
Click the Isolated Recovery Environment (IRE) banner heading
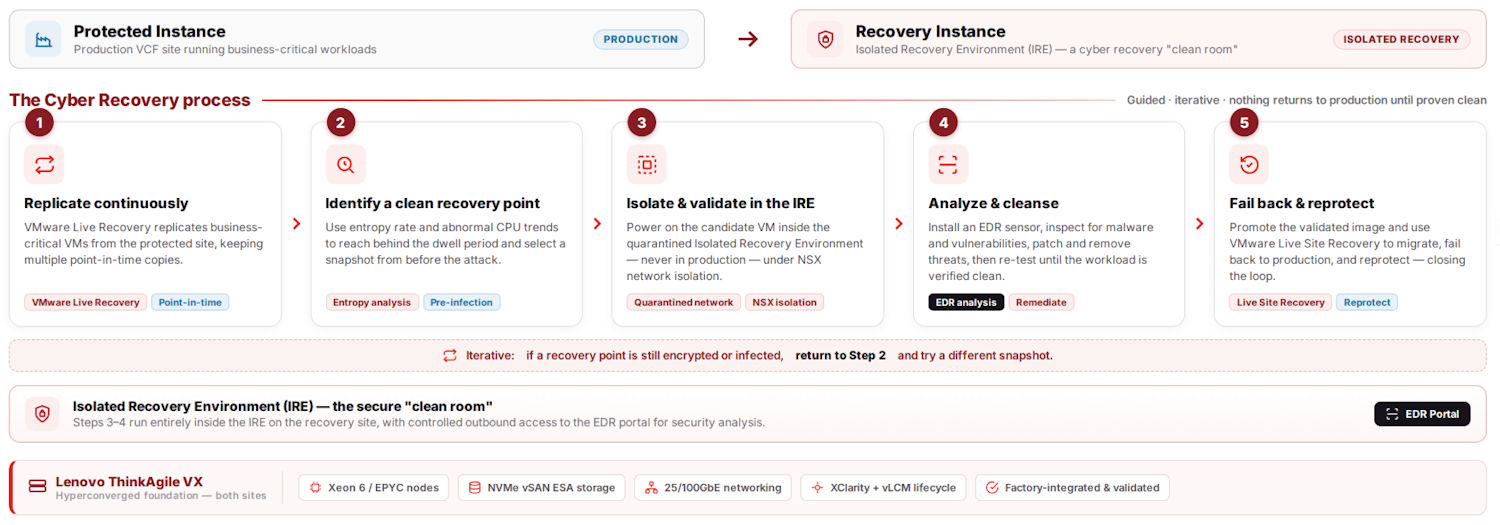pyautogui.click(x=283, y=406)
